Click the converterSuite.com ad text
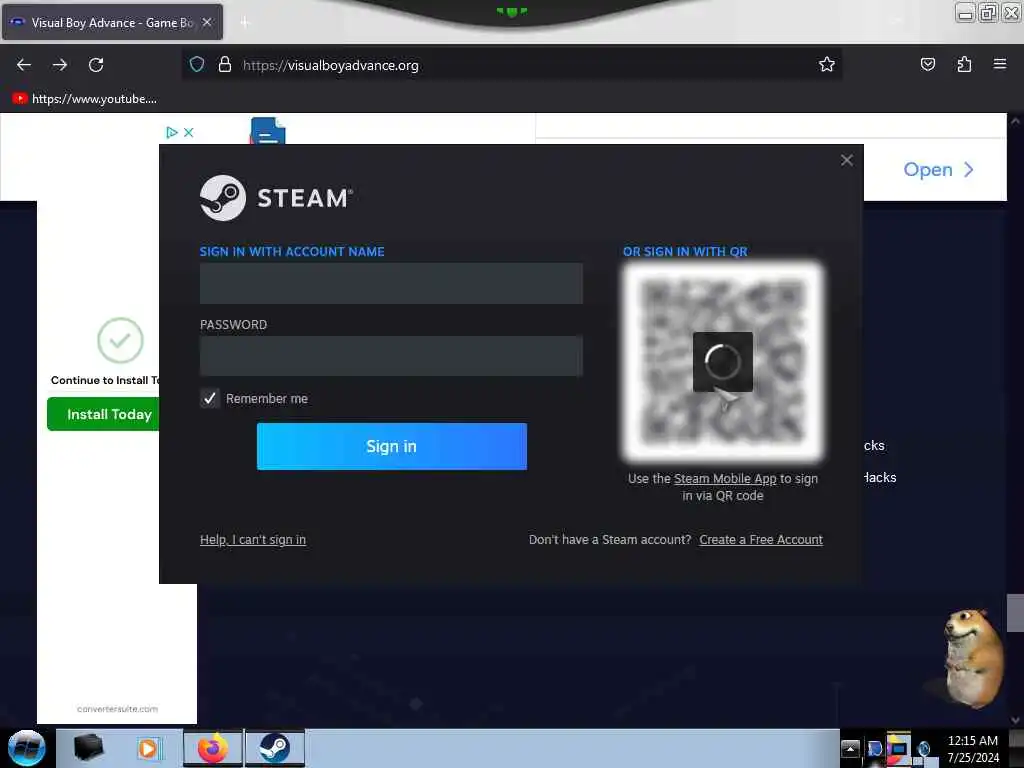Viewport: 1024px width, 768px height. tap(118, 709)
